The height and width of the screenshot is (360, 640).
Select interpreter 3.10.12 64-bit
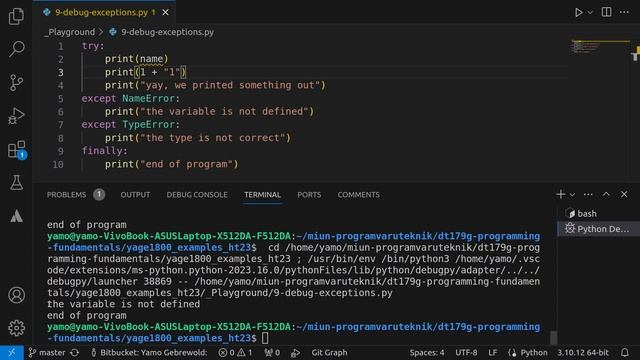[x=583, y=353]
